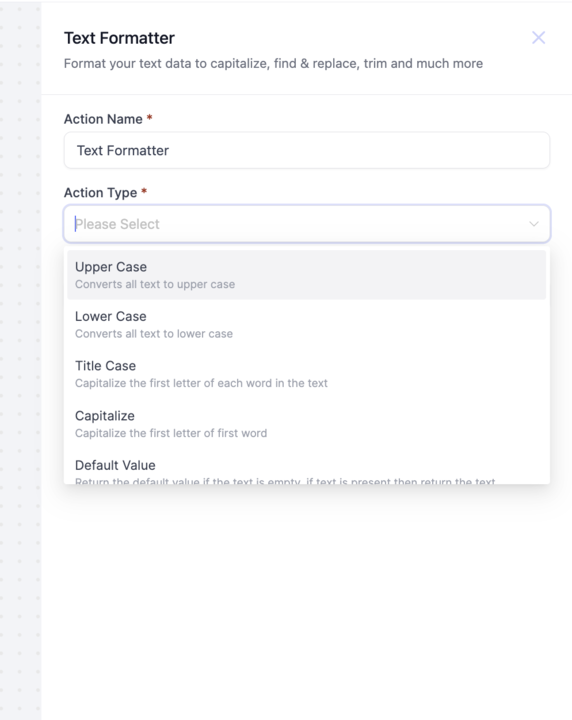Choose the Default Value option
The width and height of the screenshot is (572, 720).
tap(307, 469)
